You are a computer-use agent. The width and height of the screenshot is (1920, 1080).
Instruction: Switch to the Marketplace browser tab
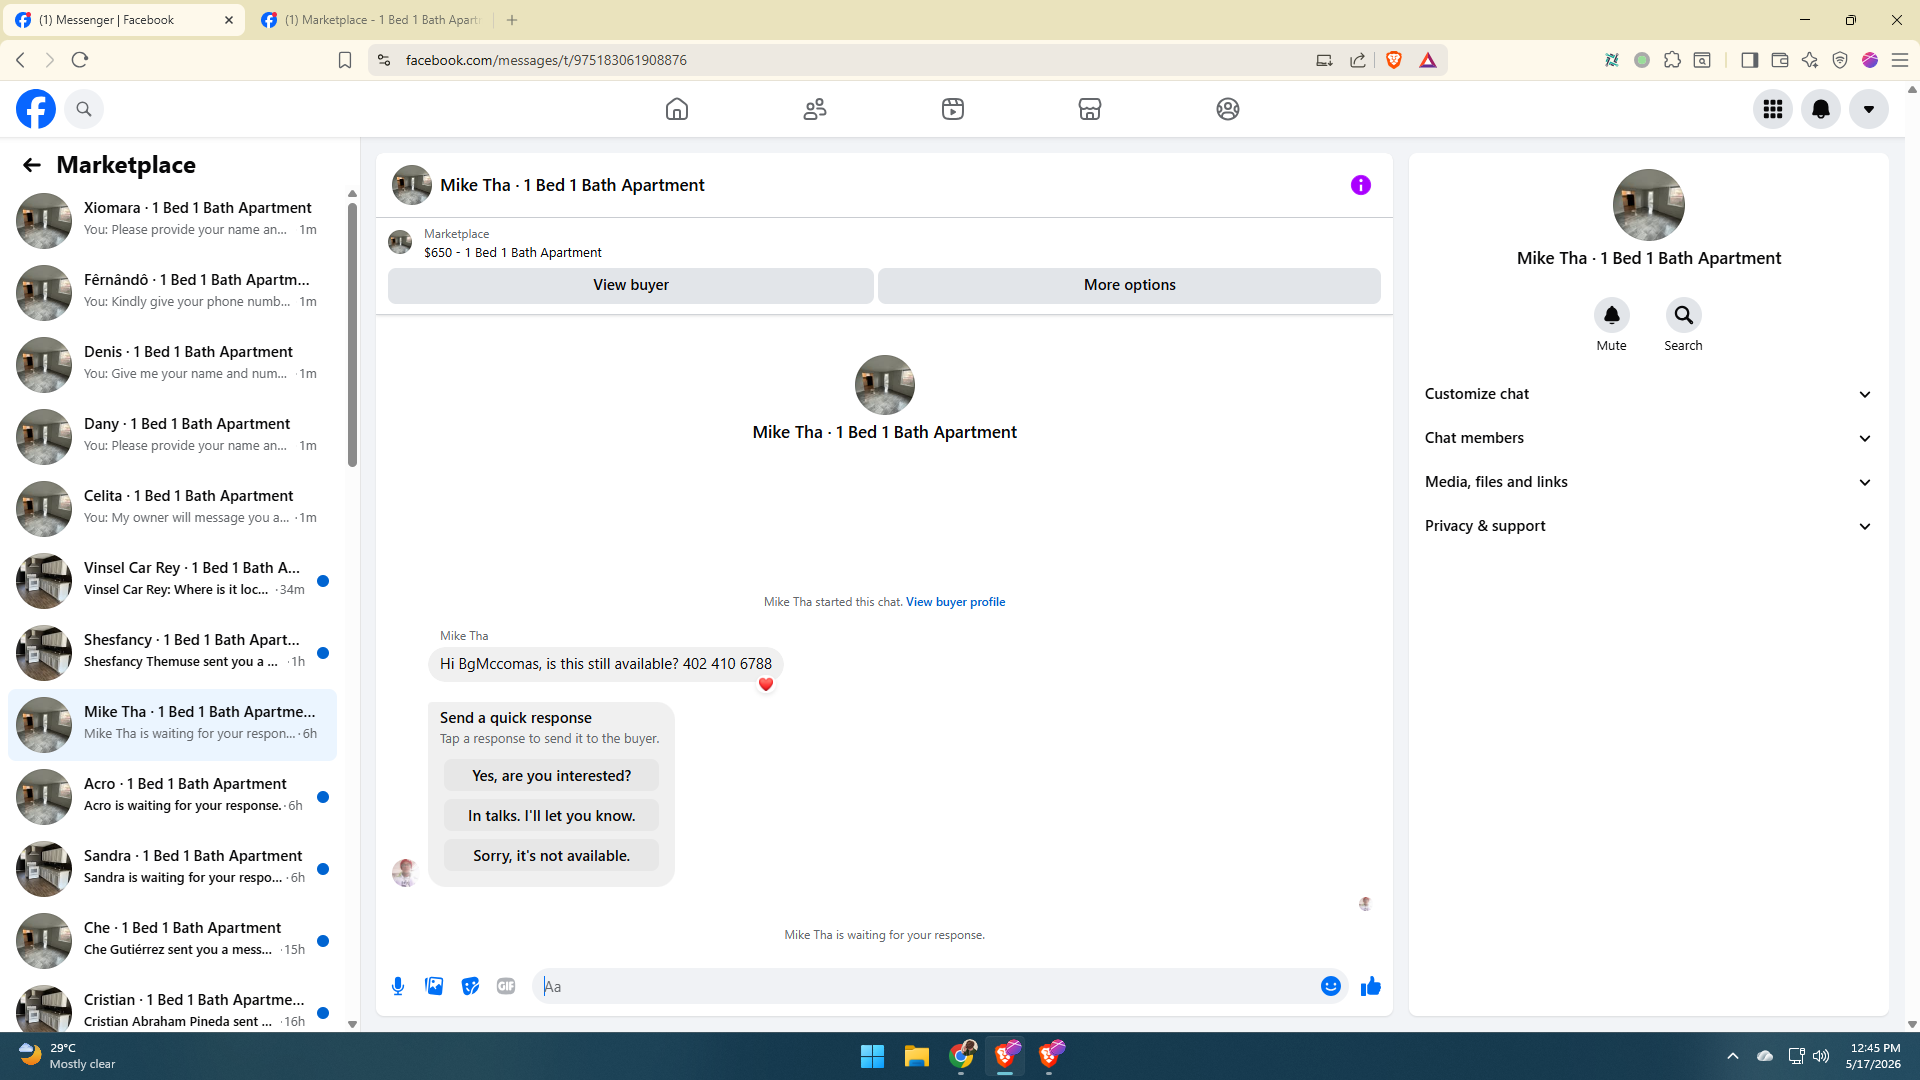[x=371, y=20]
